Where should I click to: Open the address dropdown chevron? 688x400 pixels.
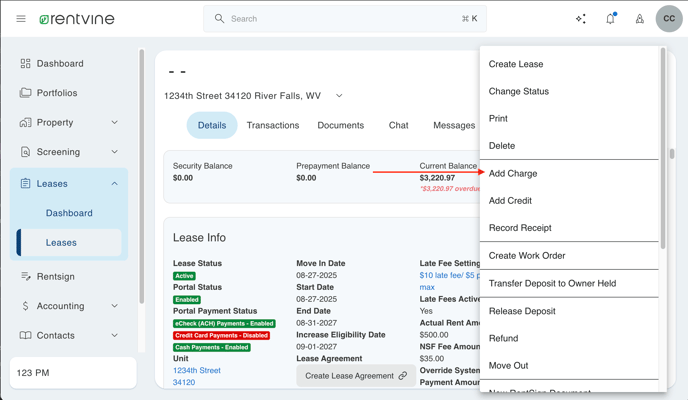[x=339, y=96]
